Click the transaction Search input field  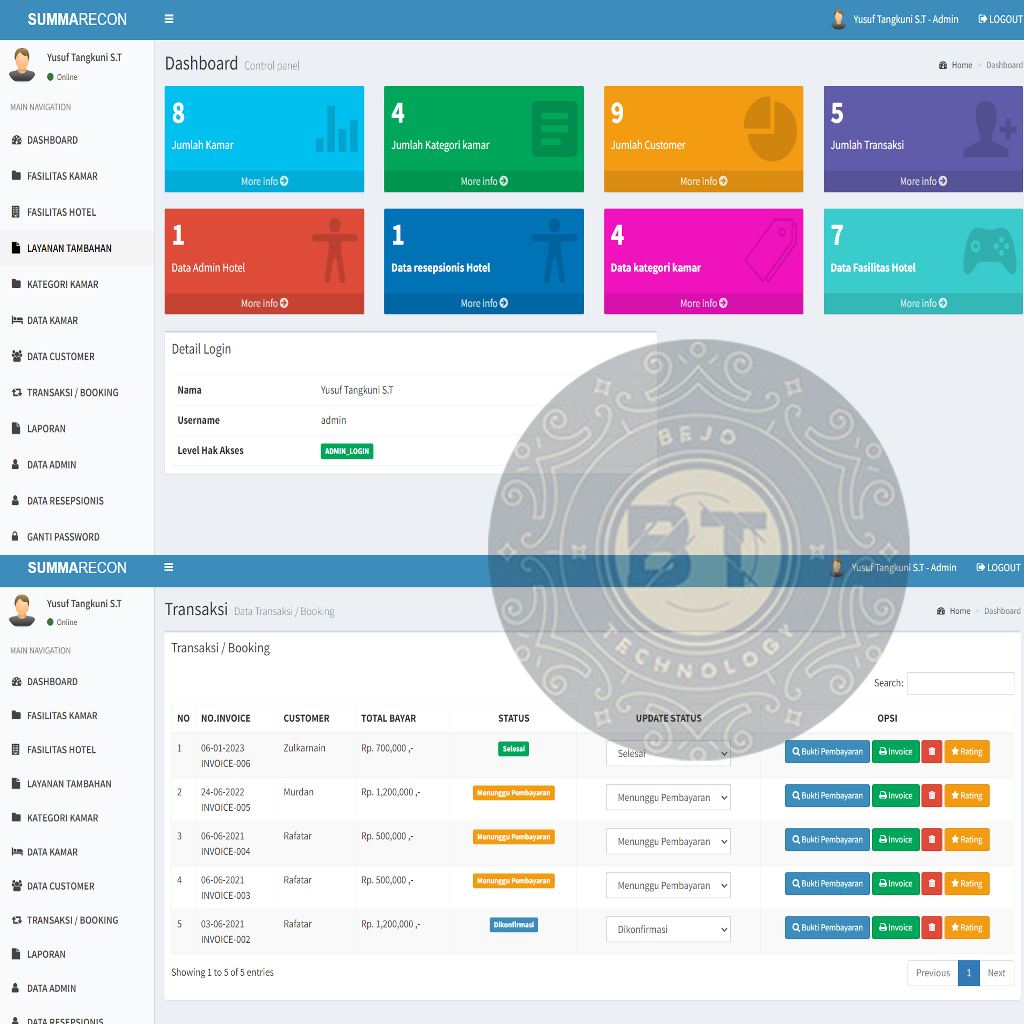click(x=960, y=683)
